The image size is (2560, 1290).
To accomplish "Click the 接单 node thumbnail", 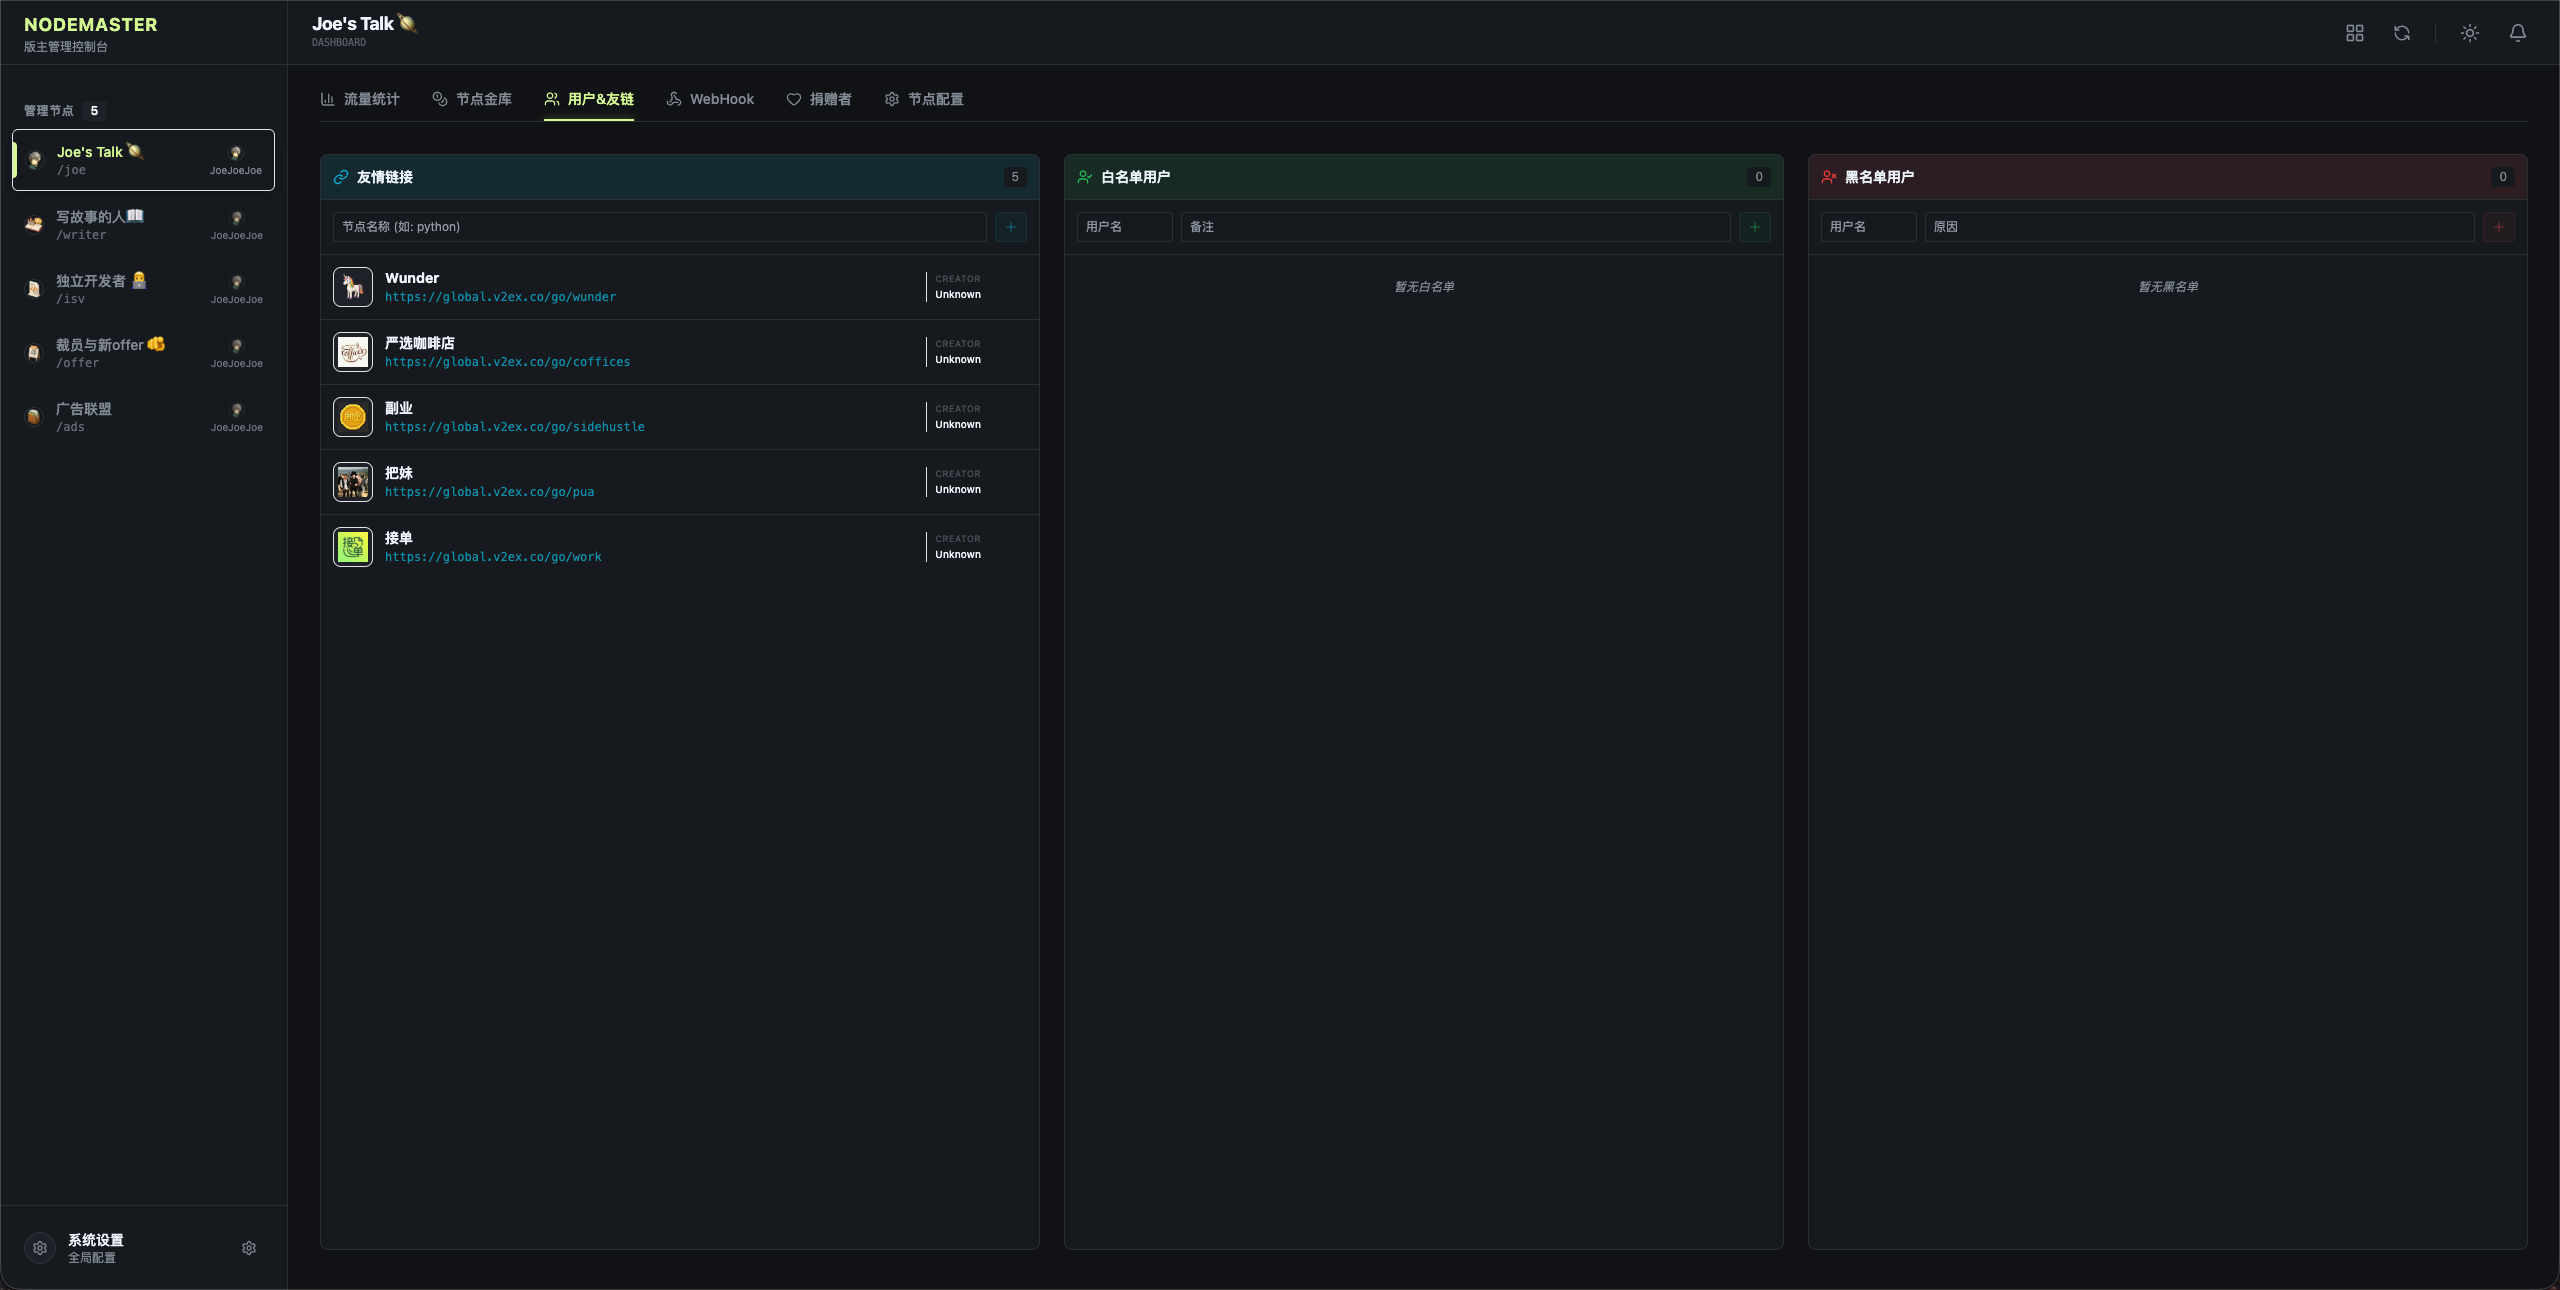I will point(353,547).
